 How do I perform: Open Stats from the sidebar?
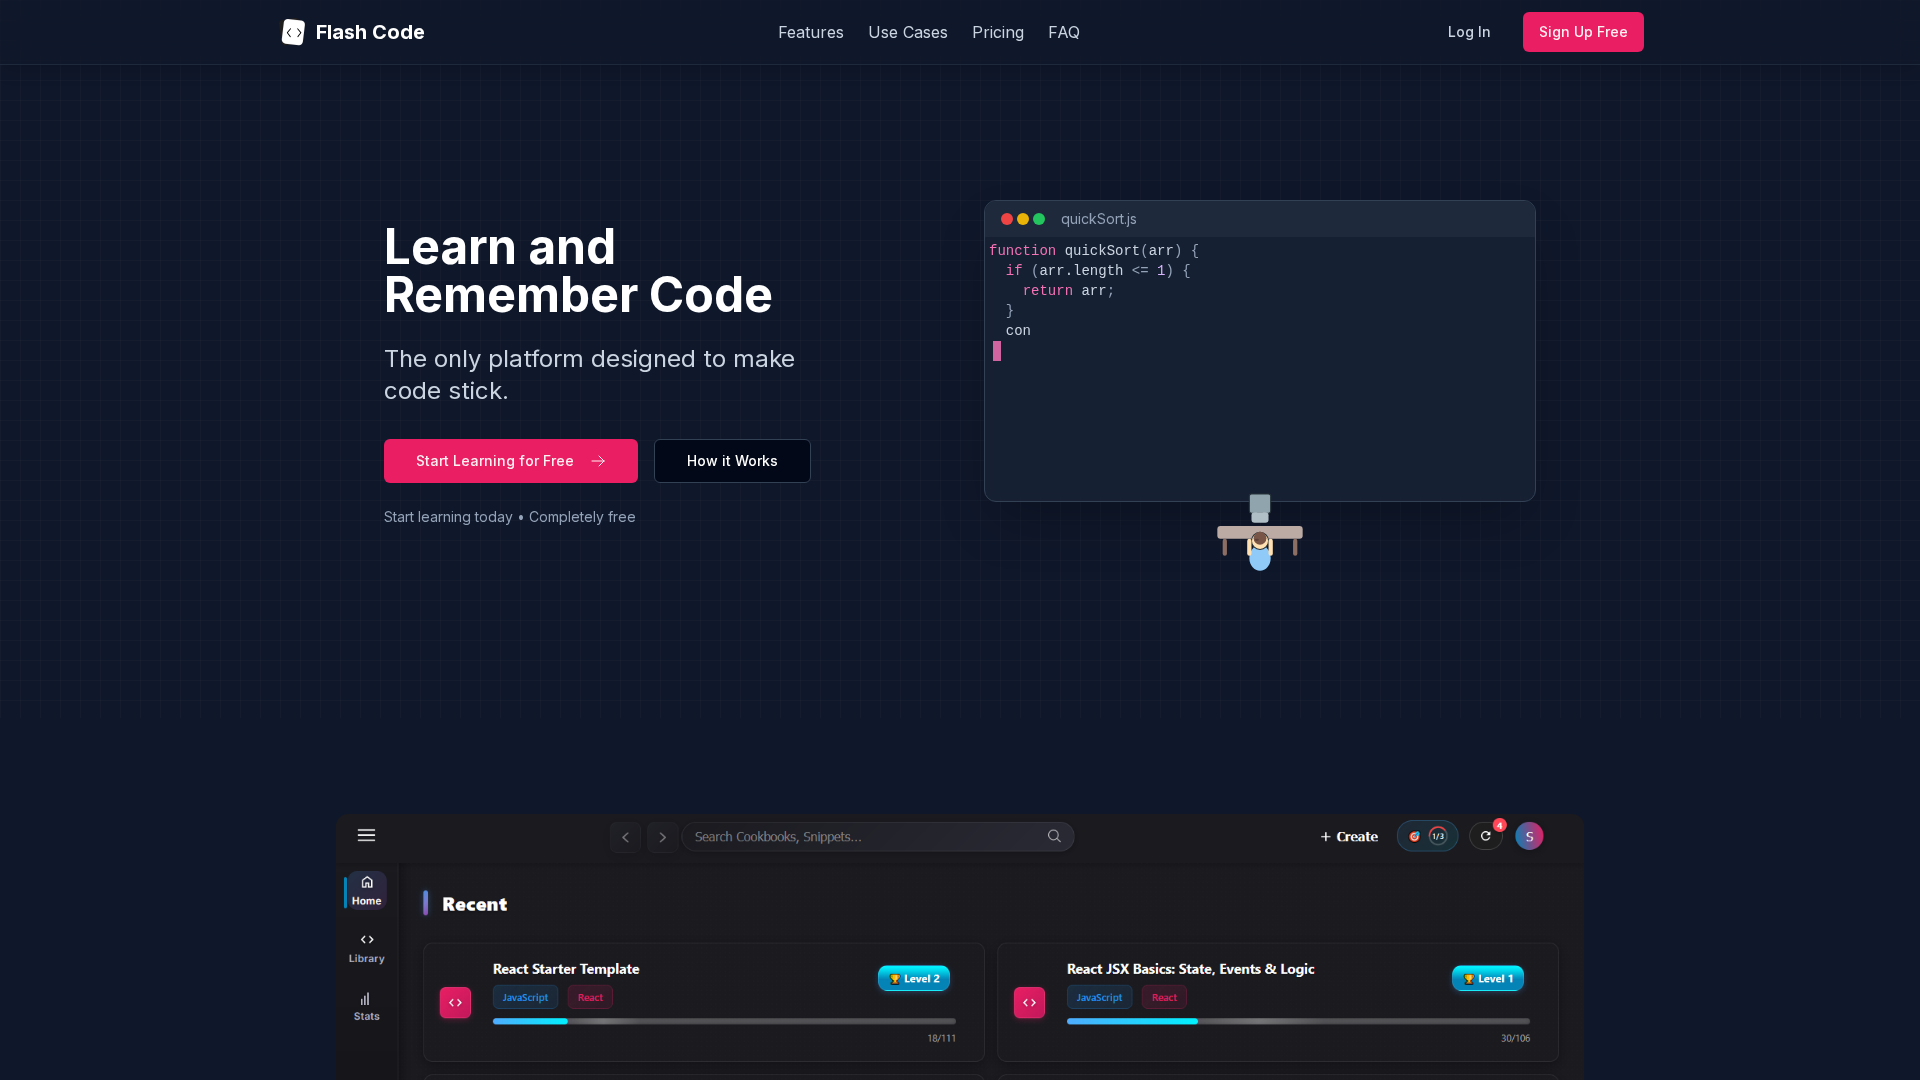(x=367, y=1005)
